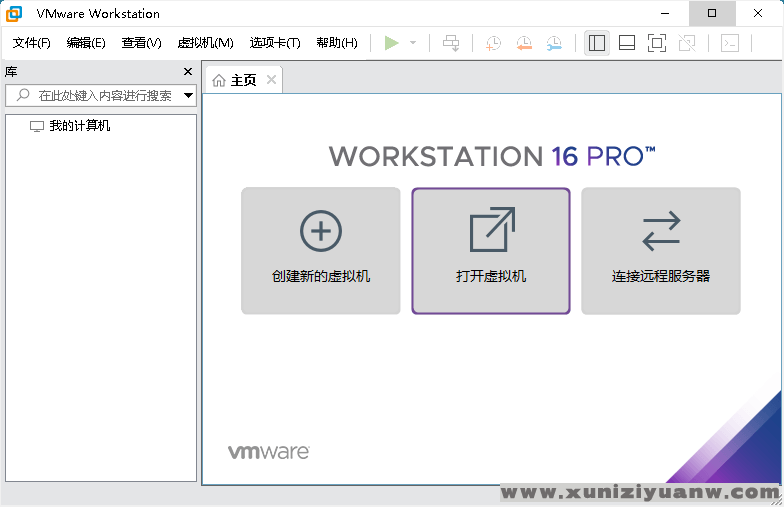This screenshot has height=507, width=784.
Task: Click the send Ctrl+Alt+Del toolbar icon
Action: pyautogui.click(x=451, y=43)
